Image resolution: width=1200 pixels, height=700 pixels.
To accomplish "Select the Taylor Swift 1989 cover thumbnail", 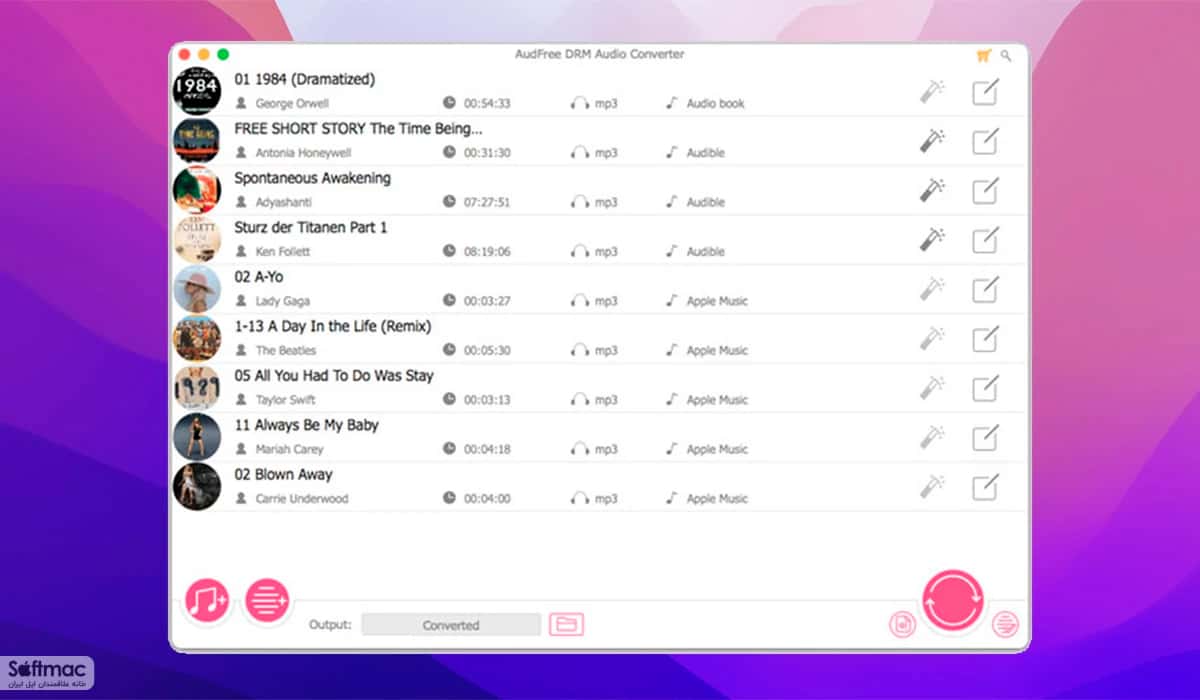I will point(197,388).
